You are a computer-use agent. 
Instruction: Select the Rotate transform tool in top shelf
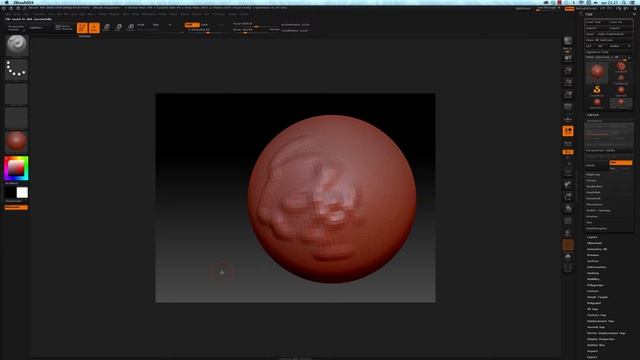130,27
